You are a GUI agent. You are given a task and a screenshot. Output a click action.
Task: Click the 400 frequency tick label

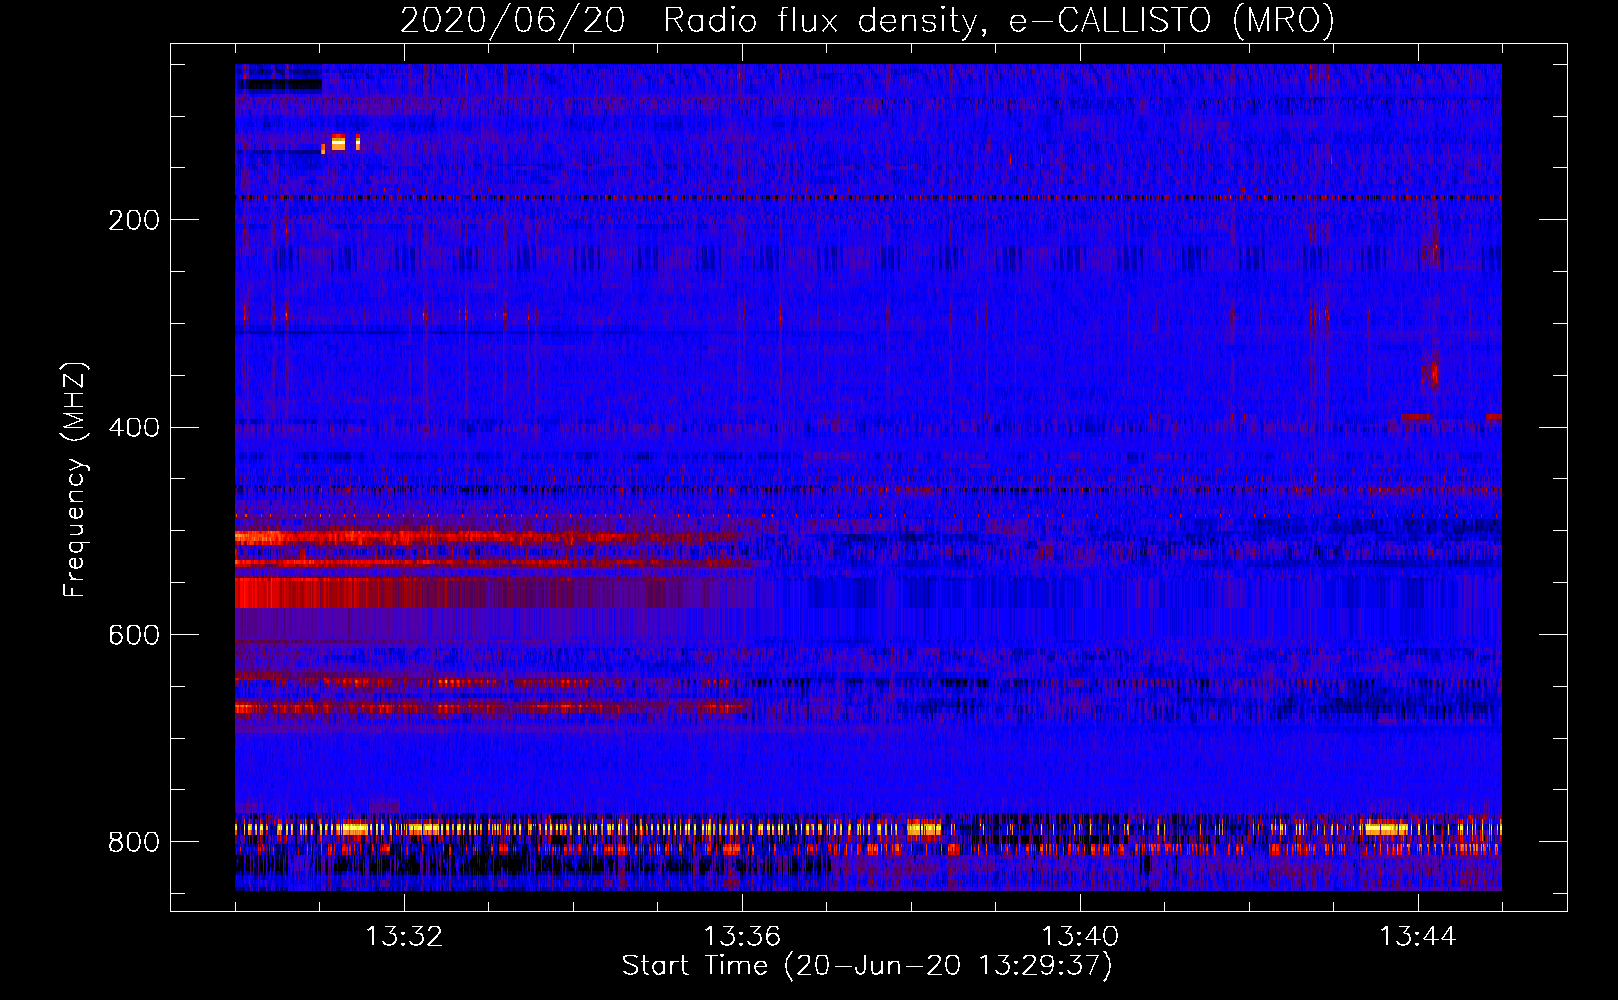134,428
